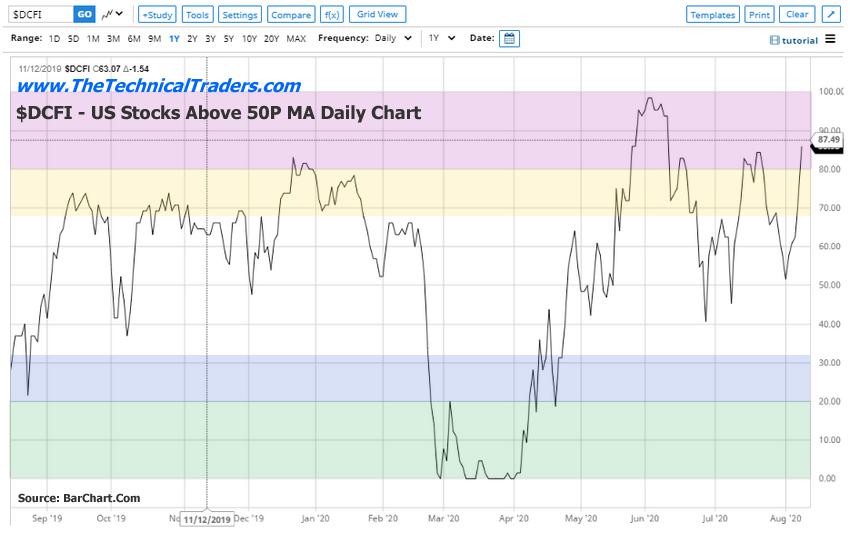This screenshot has height=533, width=850.
Task: Select the 6M range option
Action: (132, 39)
